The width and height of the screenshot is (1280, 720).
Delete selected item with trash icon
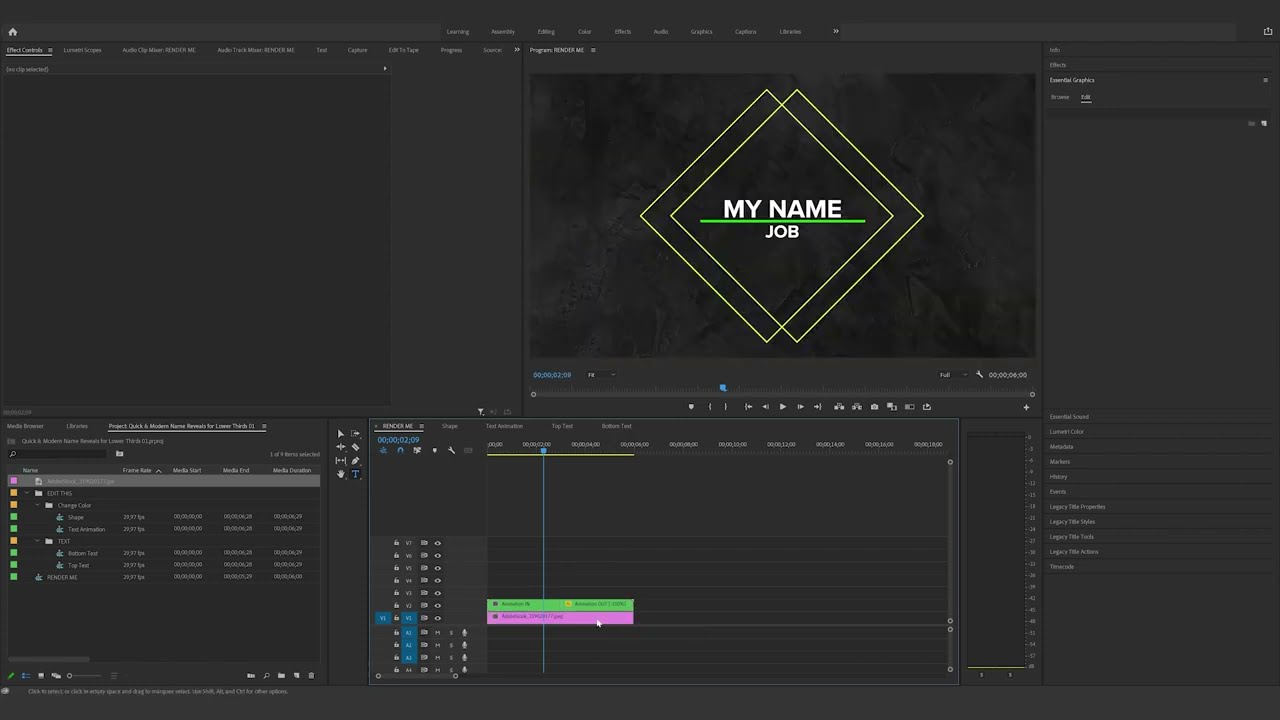[x=311, y=675]
